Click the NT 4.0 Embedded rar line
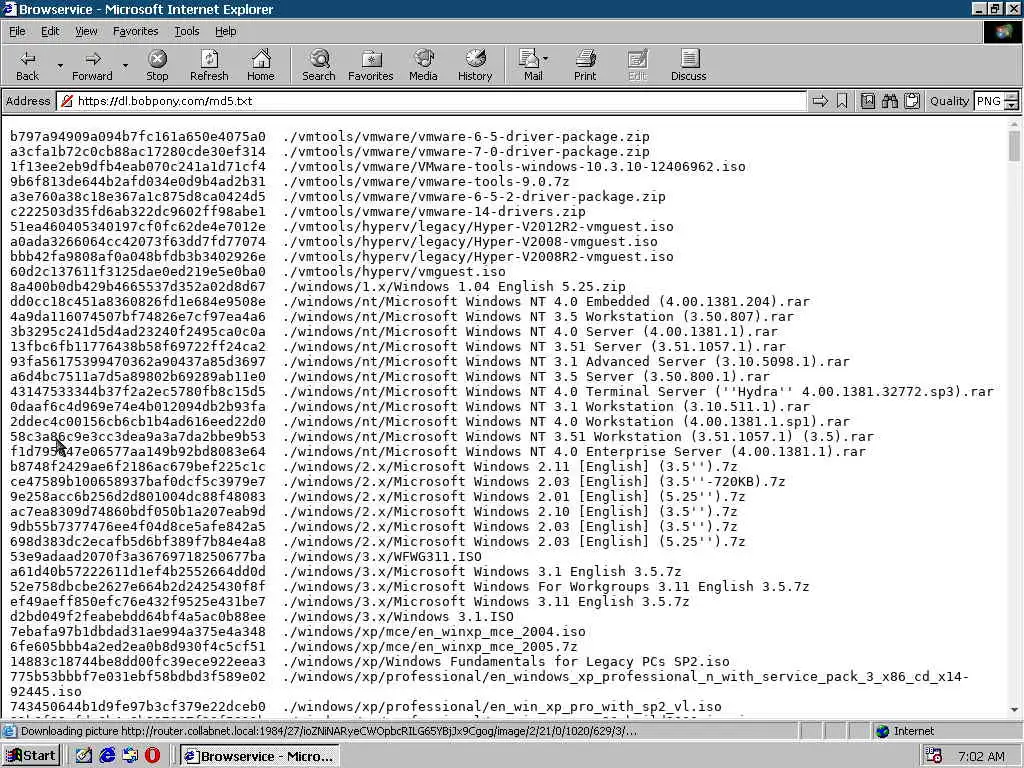This screenshot has height=768, width=1024. pos(409,302)
